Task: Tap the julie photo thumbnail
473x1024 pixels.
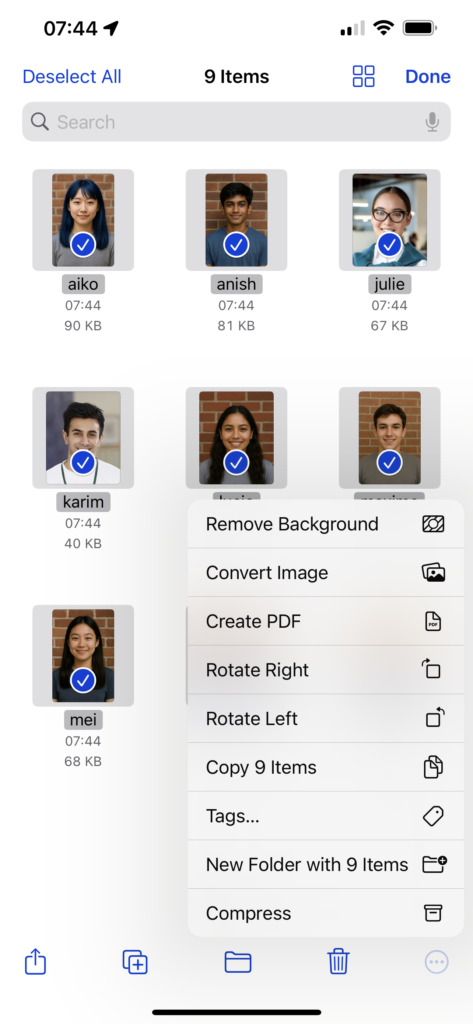Action: (x=390, y=220)
